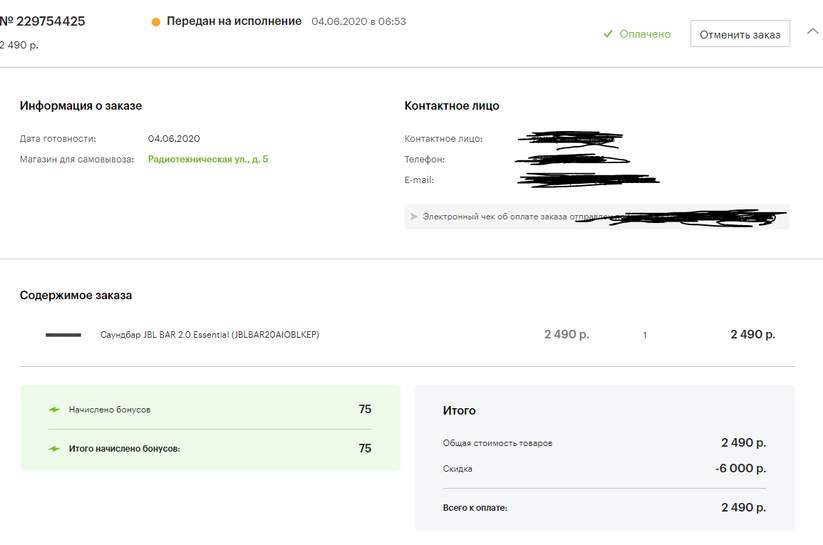The width and height of the screenshot is (823, 545).
Task: Open the JBL soundbar product thumbnail
Action: [x=63, y=334]
